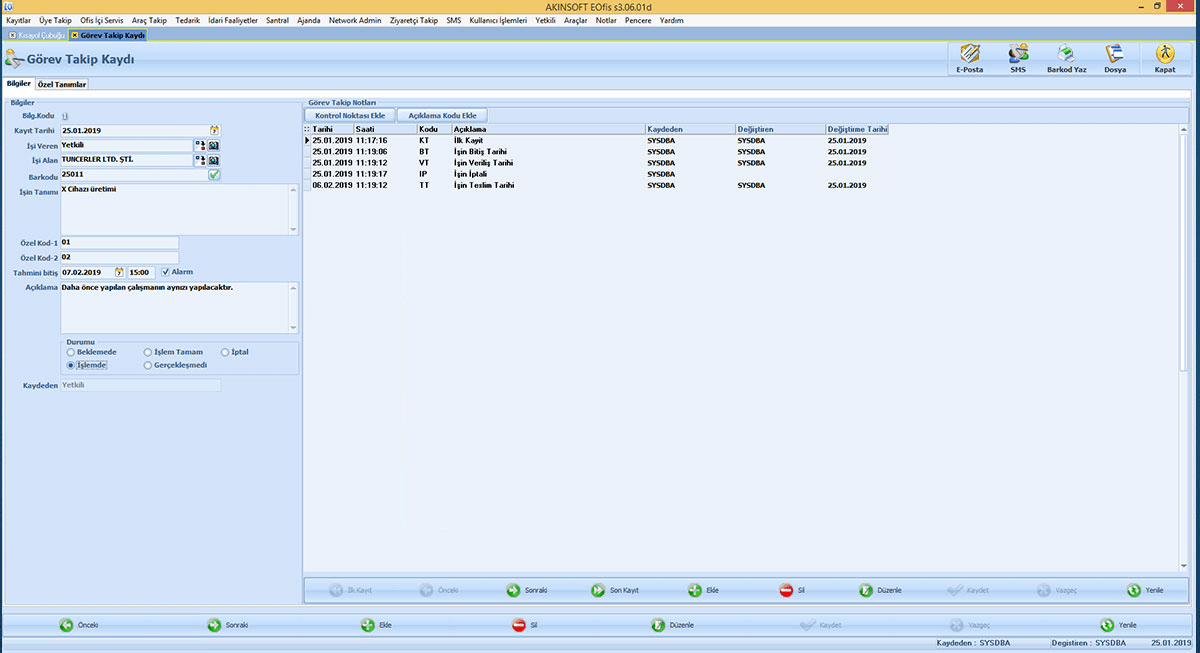This screenshot has height=653, width=1200.
Task: Click Sil in the bottom record bar
Action: tap(525, 625)
